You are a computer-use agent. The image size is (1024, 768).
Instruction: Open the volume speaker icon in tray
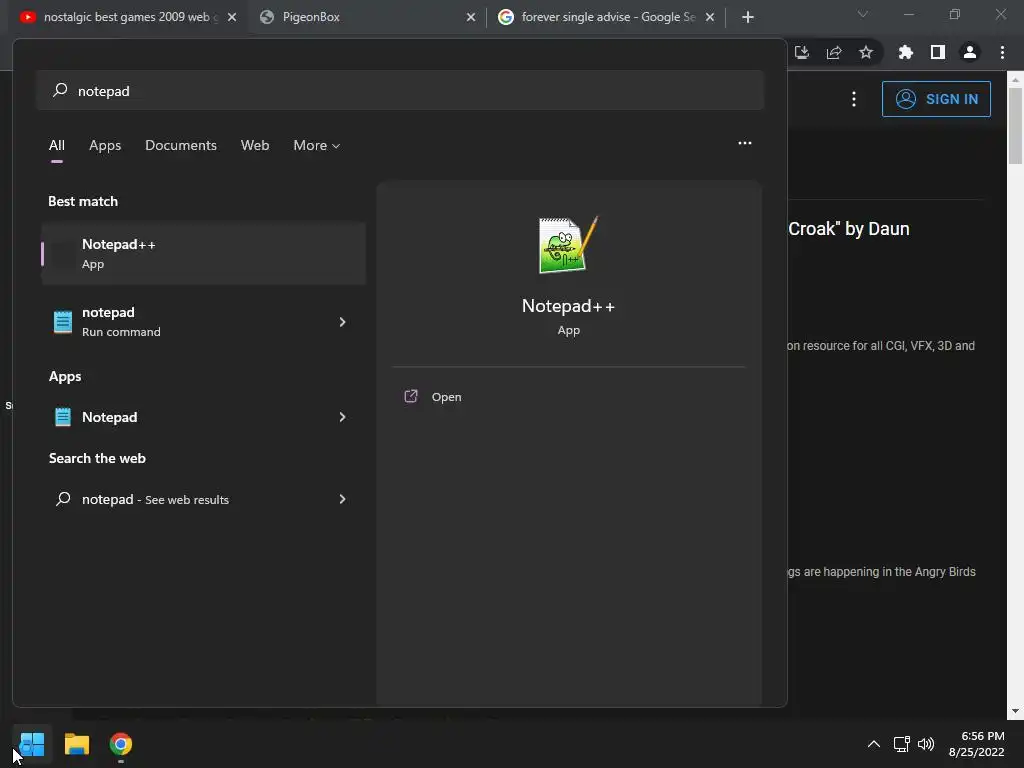pyautogui.click(x=925, y=744)
